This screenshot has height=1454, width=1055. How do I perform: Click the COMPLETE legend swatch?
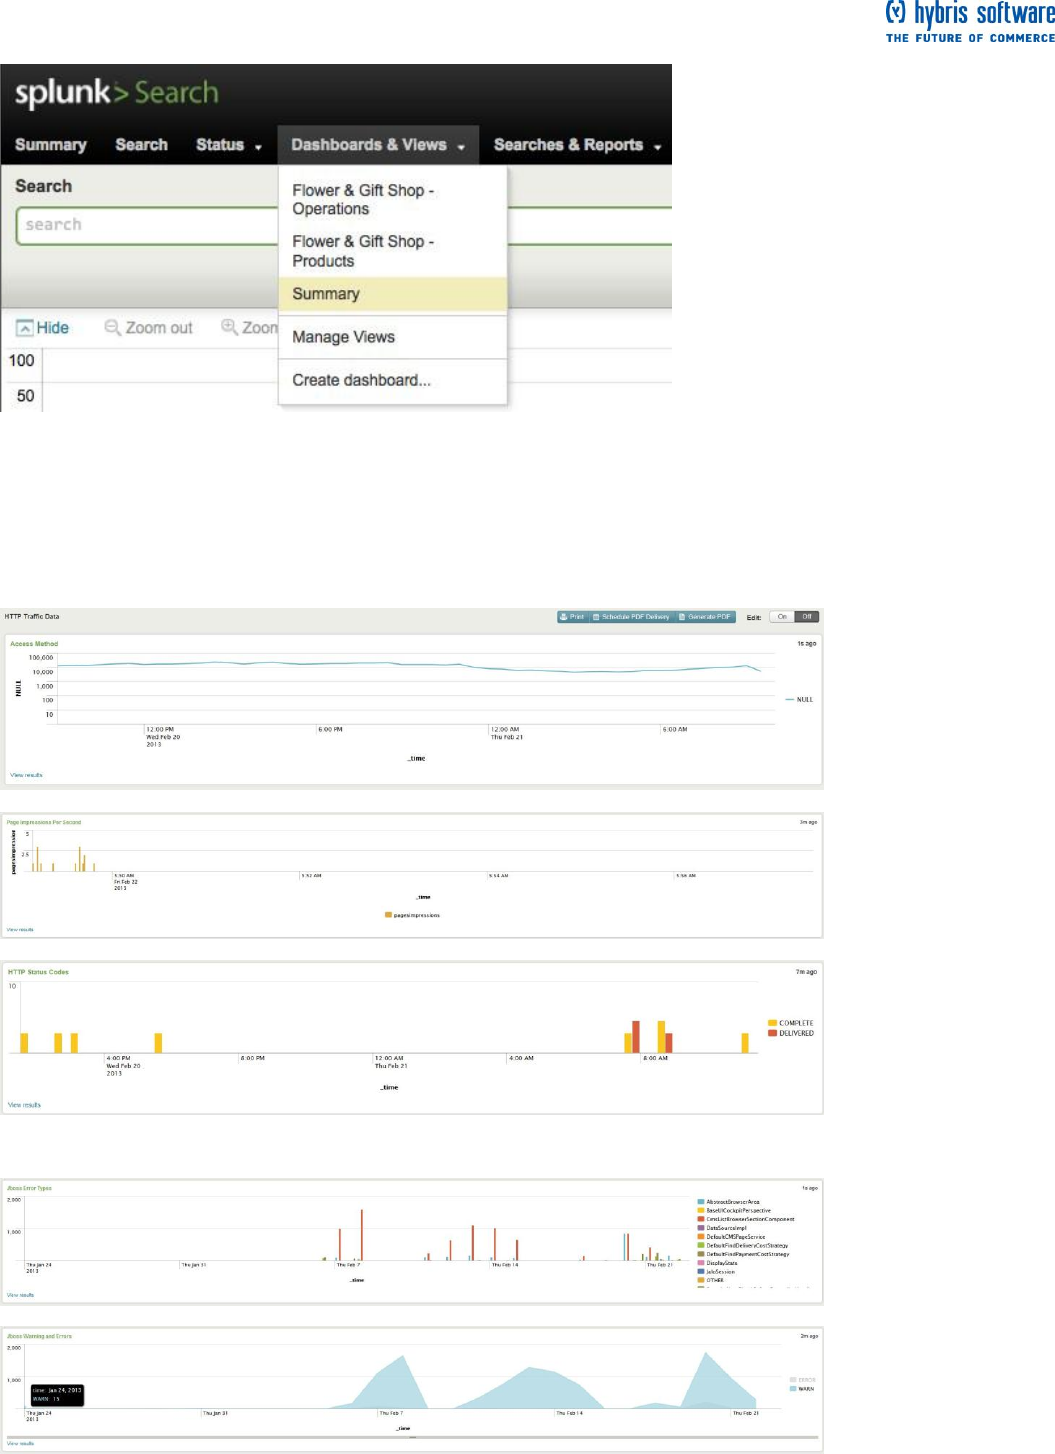(772, 1023)
